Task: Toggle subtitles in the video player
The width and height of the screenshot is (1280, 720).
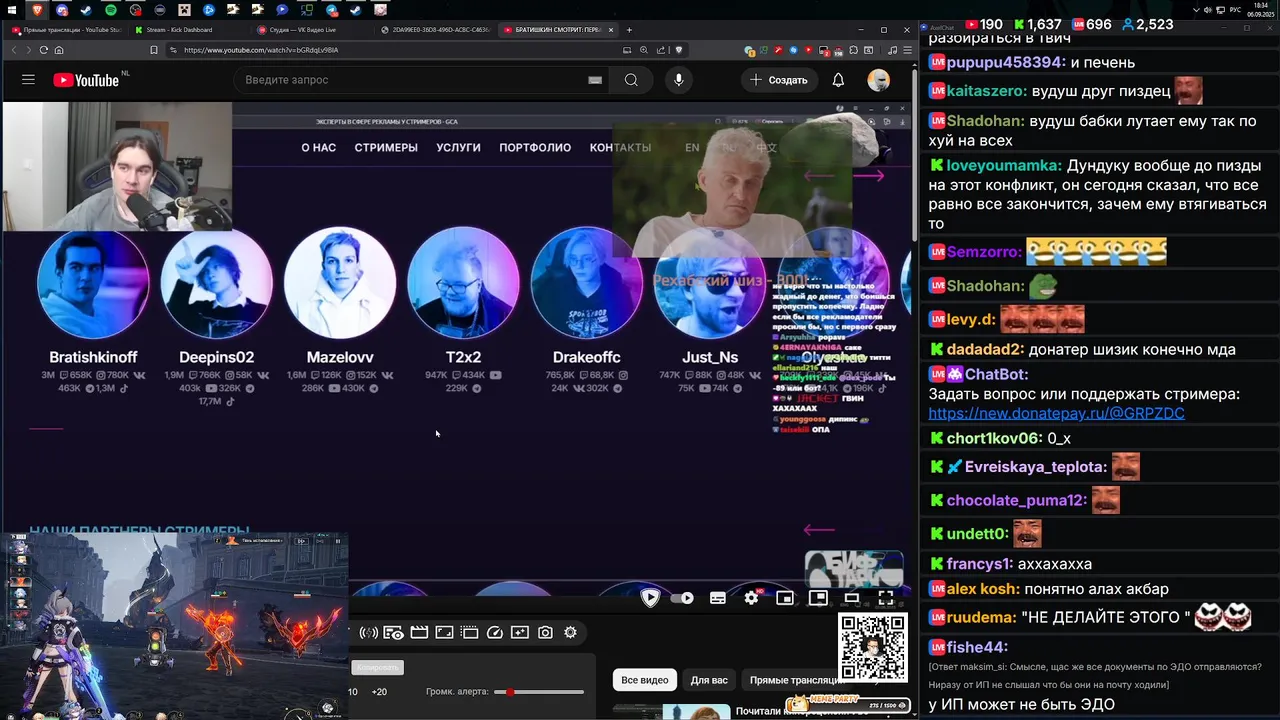Action: click(x=717, y=598)
